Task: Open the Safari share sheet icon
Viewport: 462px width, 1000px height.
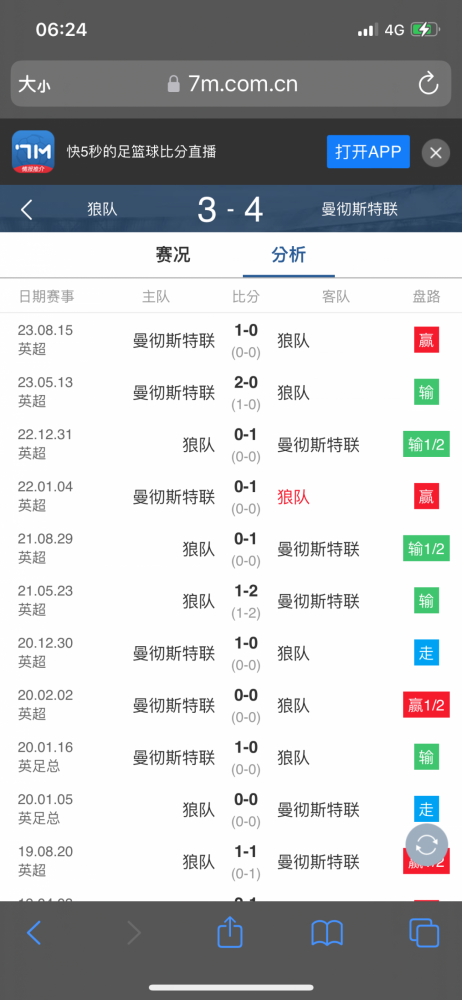Action: (x=230, y=932)
